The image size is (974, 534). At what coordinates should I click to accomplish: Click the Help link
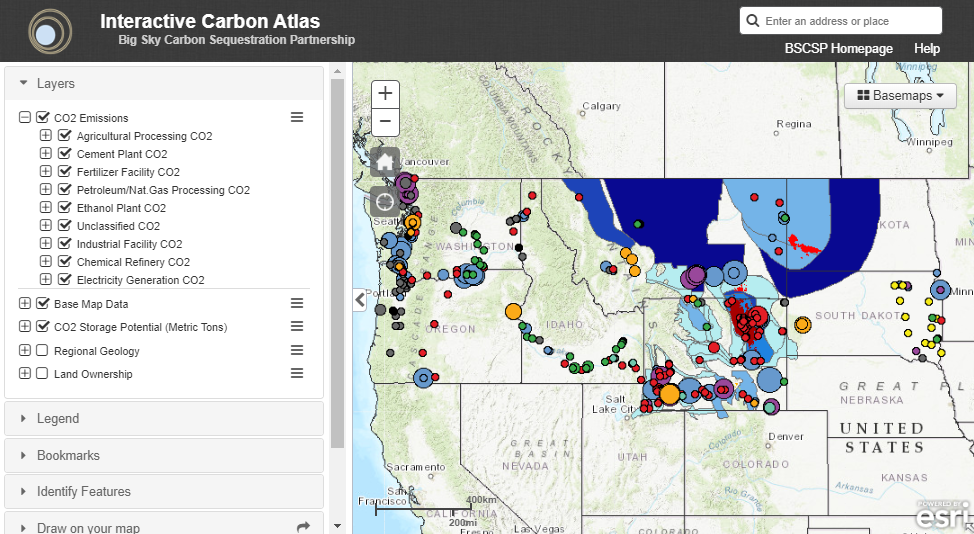tap(926, 49)
